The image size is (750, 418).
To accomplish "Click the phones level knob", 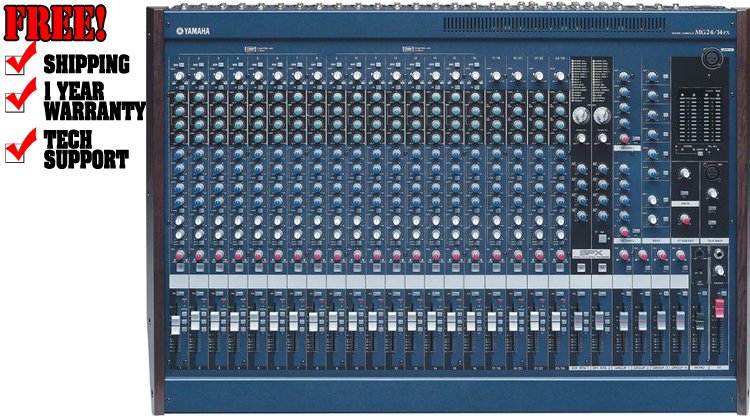I will 719,271.
